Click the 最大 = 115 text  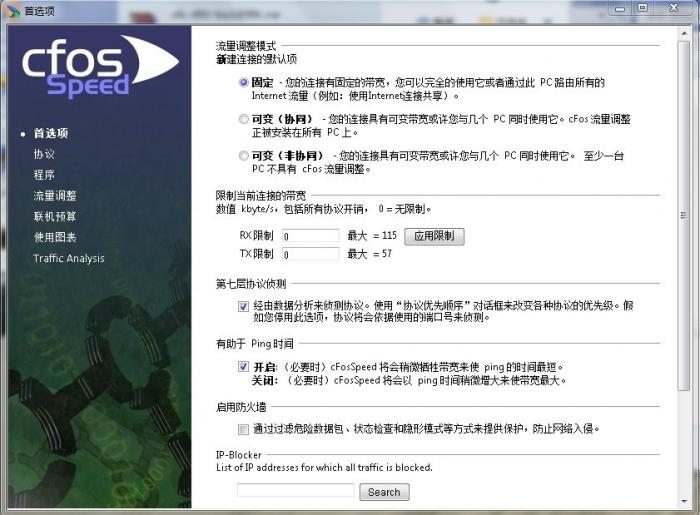372,236
